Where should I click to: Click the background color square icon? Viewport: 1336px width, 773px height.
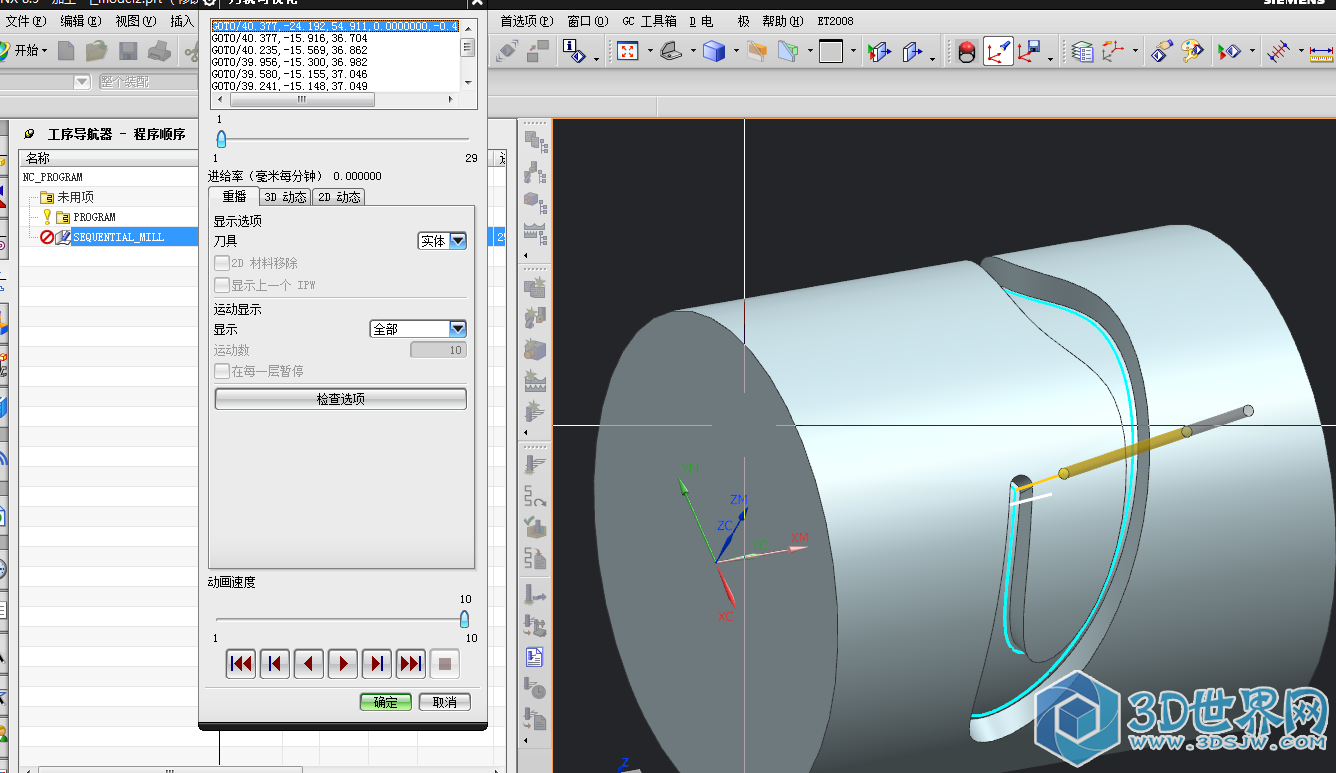tap(831, 51)
